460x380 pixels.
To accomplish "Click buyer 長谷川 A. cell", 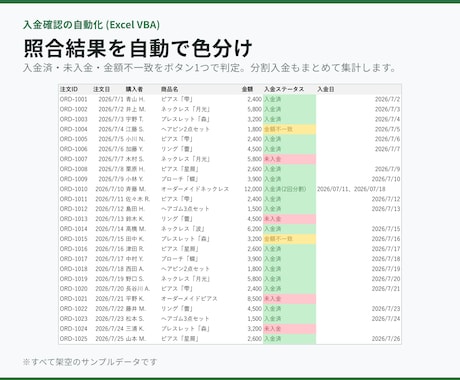I will pyautogui.click(x=138, y=289).
